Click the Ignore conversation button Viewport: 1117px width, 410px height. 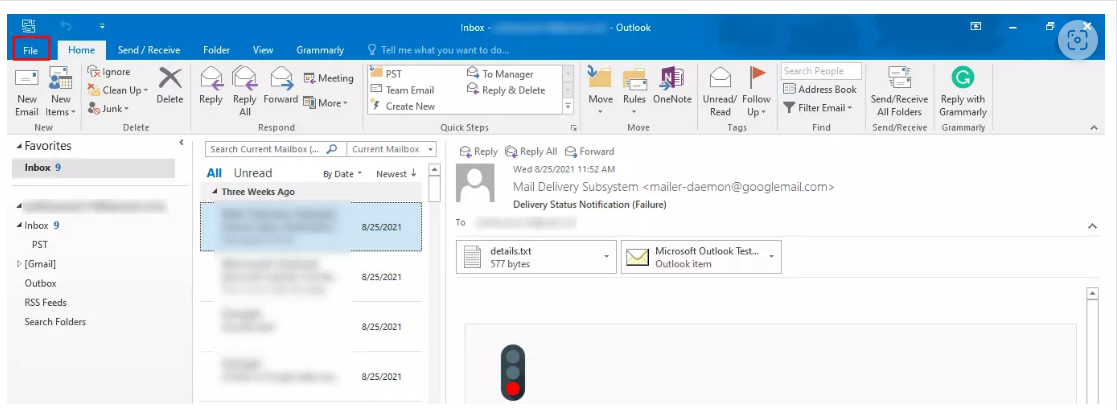click(109, 72)
